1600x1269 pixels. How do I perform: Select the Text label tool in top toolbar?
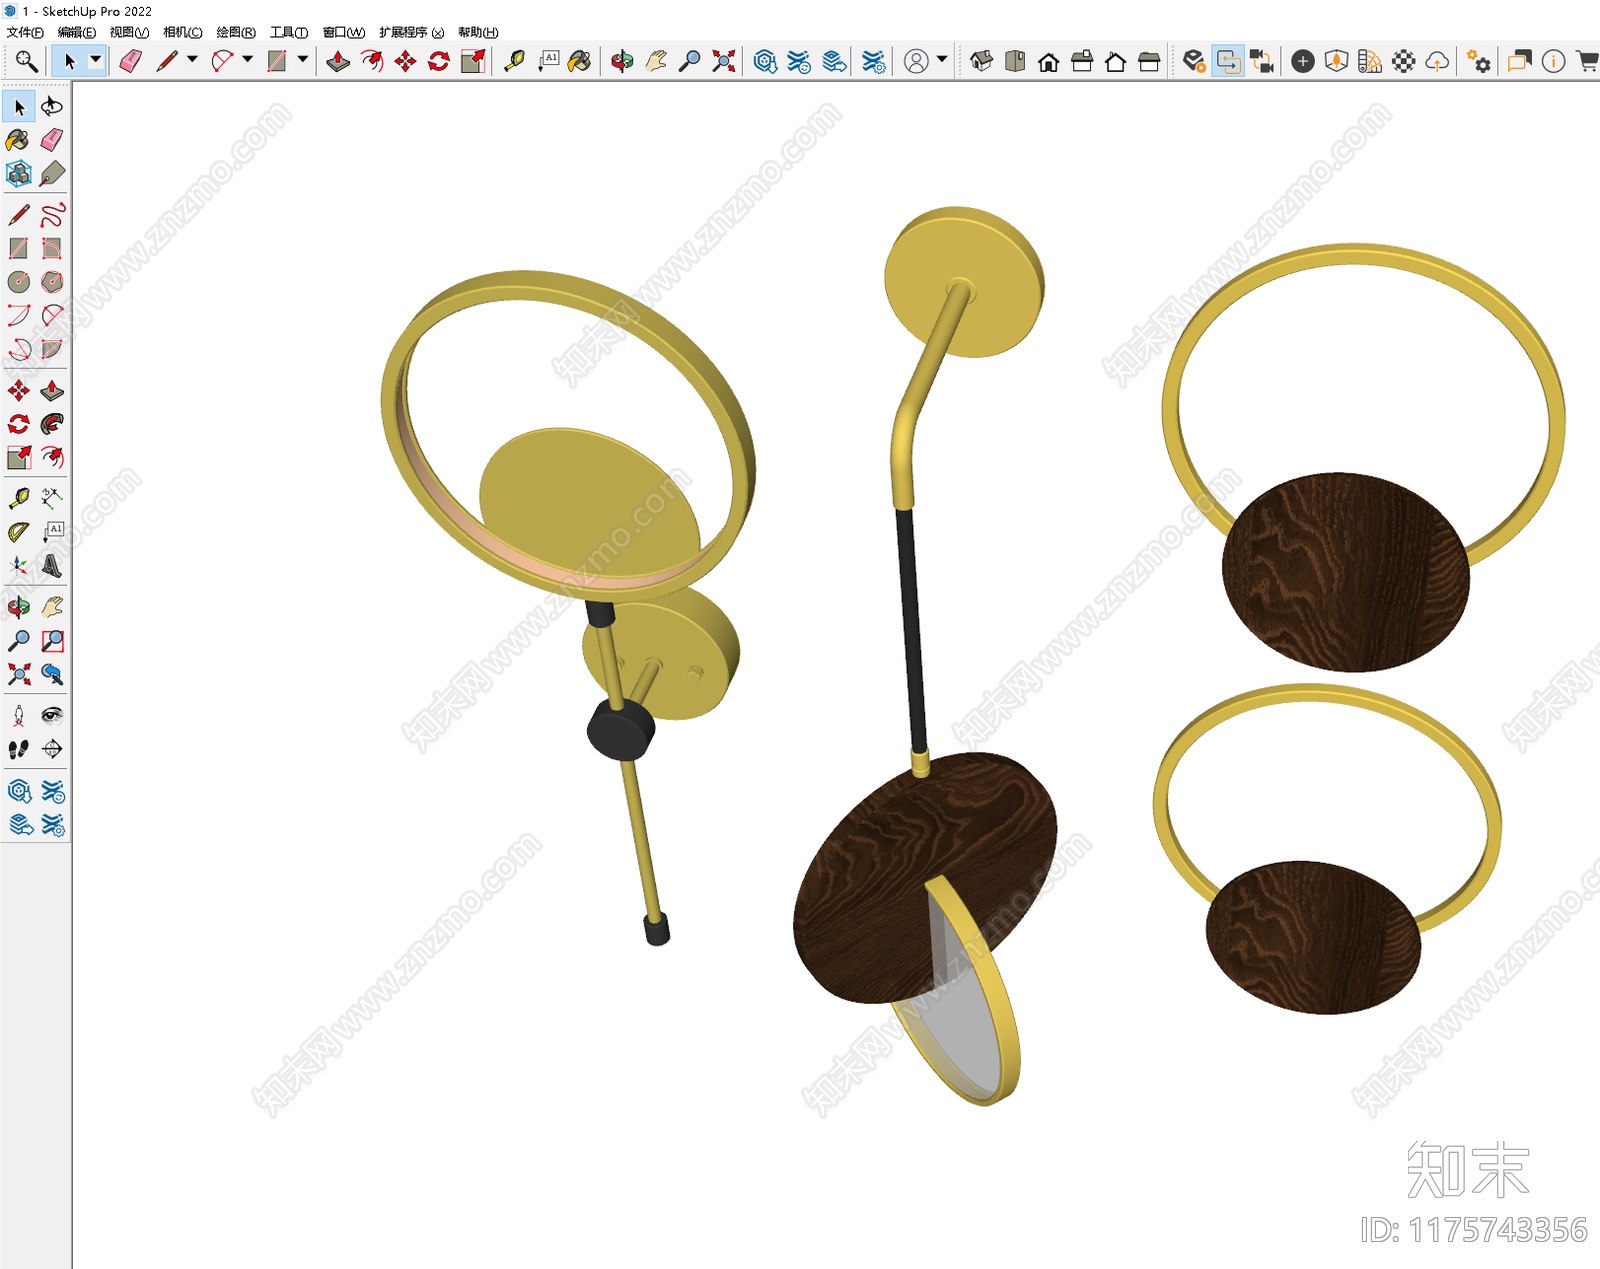[x=549, y=62]
